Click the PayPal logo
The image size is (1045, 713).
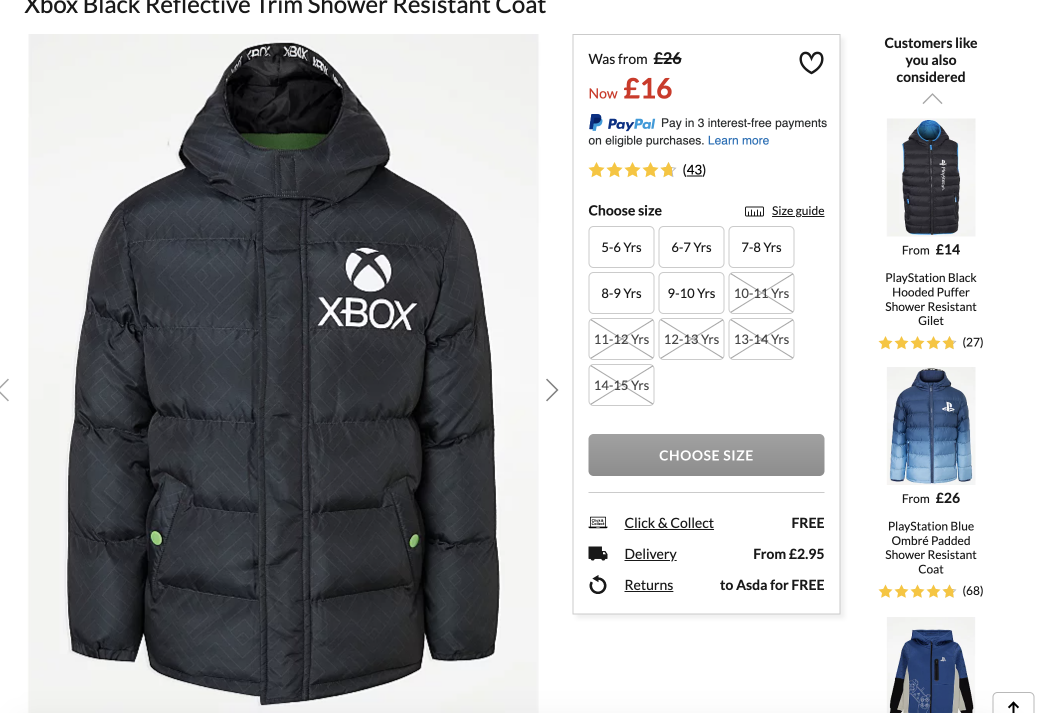[622, 123]
